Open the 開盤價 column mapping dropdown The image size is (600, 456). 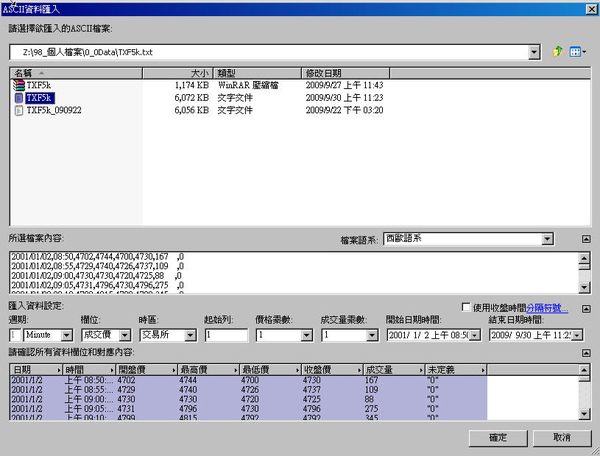click(x=174, y=370)
